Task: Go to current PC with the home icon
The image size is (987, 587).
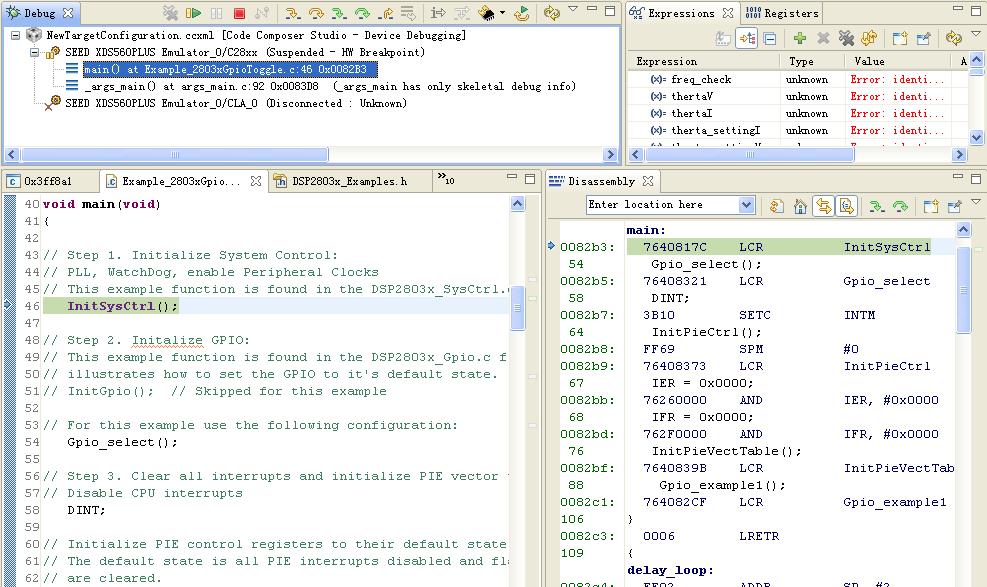Action: pos(800,206)
